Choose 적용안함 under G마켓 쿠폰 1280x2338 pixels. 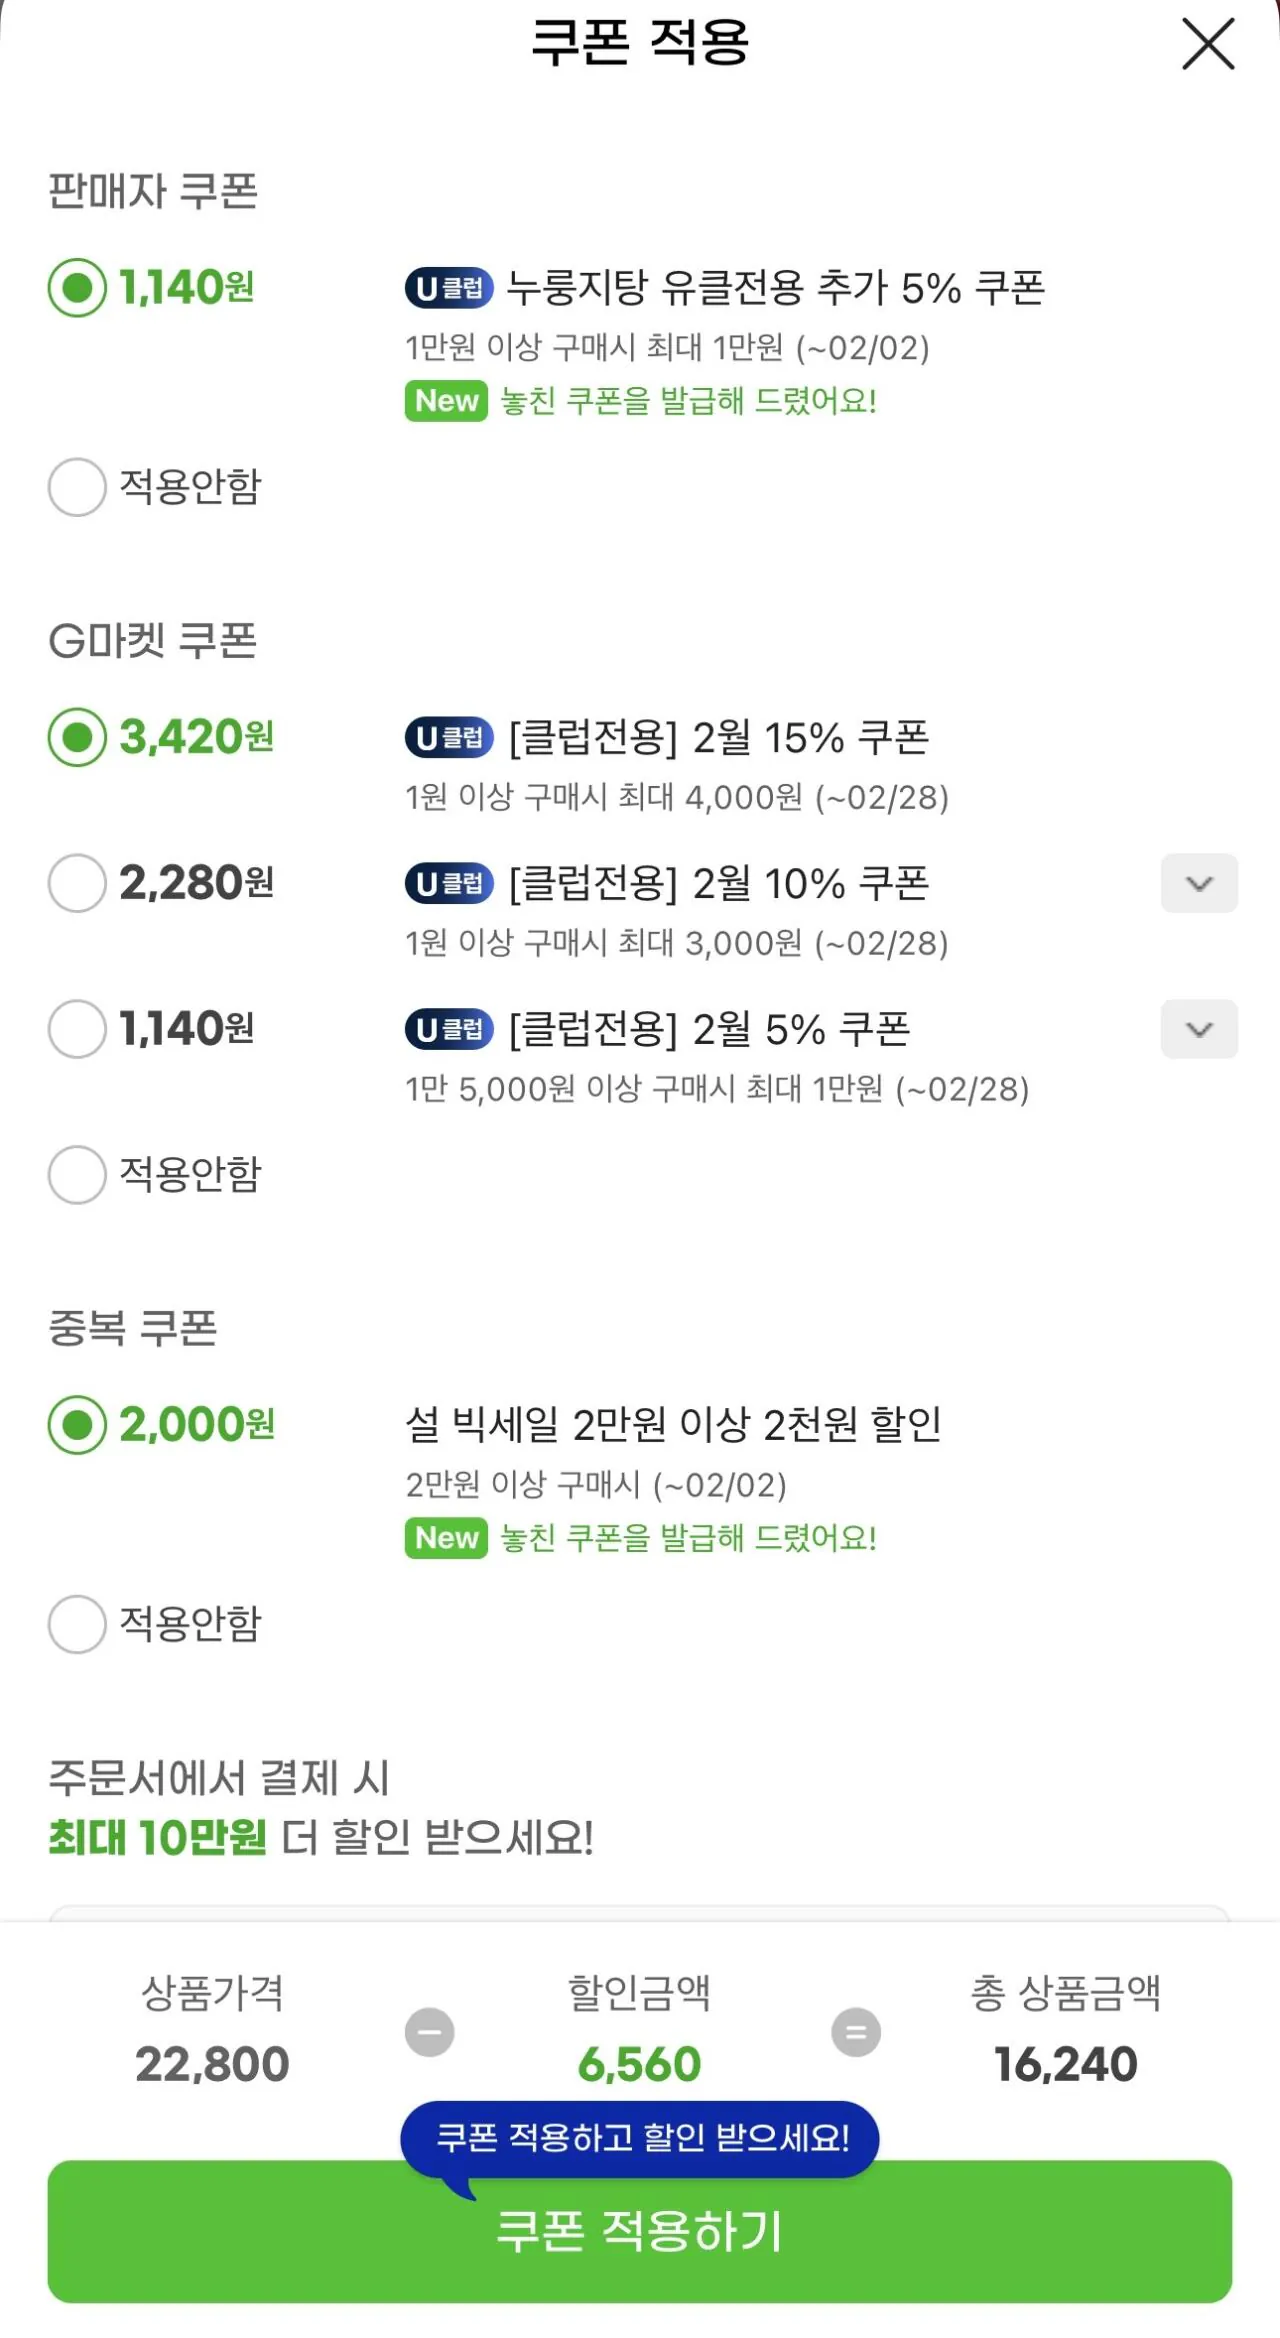(77, 1175)
